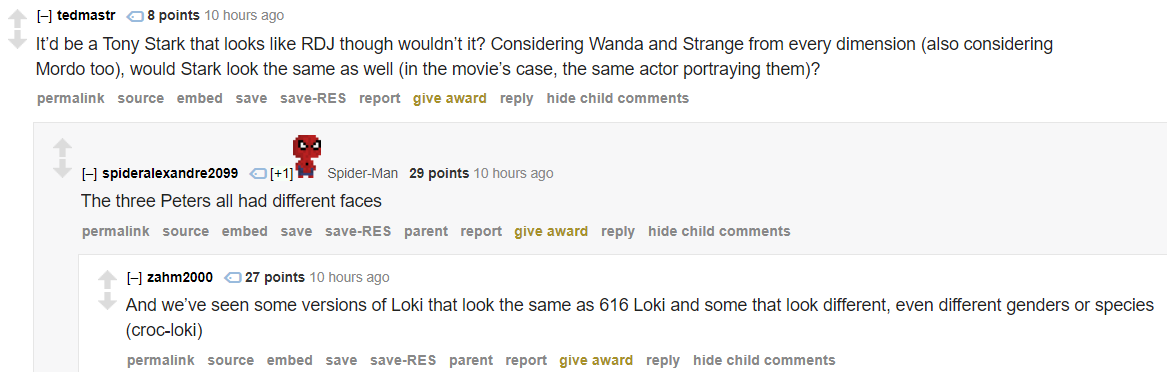Downvote spideralexandre2099's comment
The image size is (1167, 372).
pyautogui.click(x=63, y=169)
